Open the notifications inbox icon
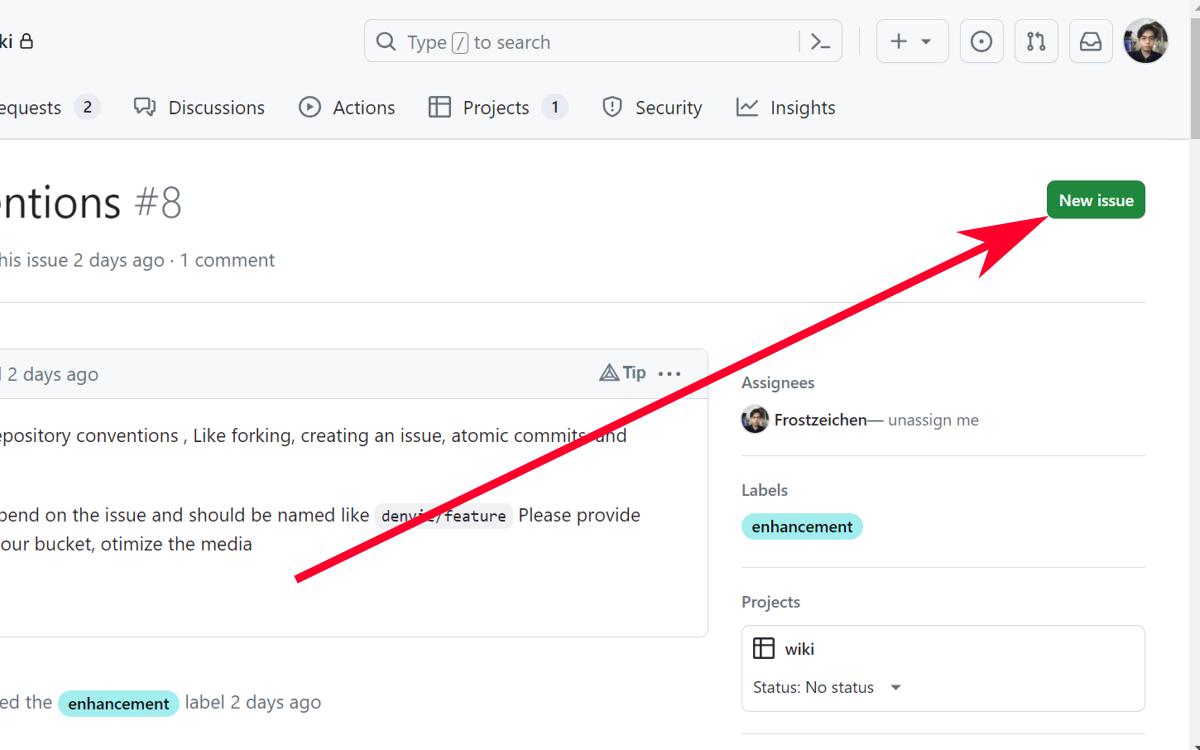 click(1091, 42)
